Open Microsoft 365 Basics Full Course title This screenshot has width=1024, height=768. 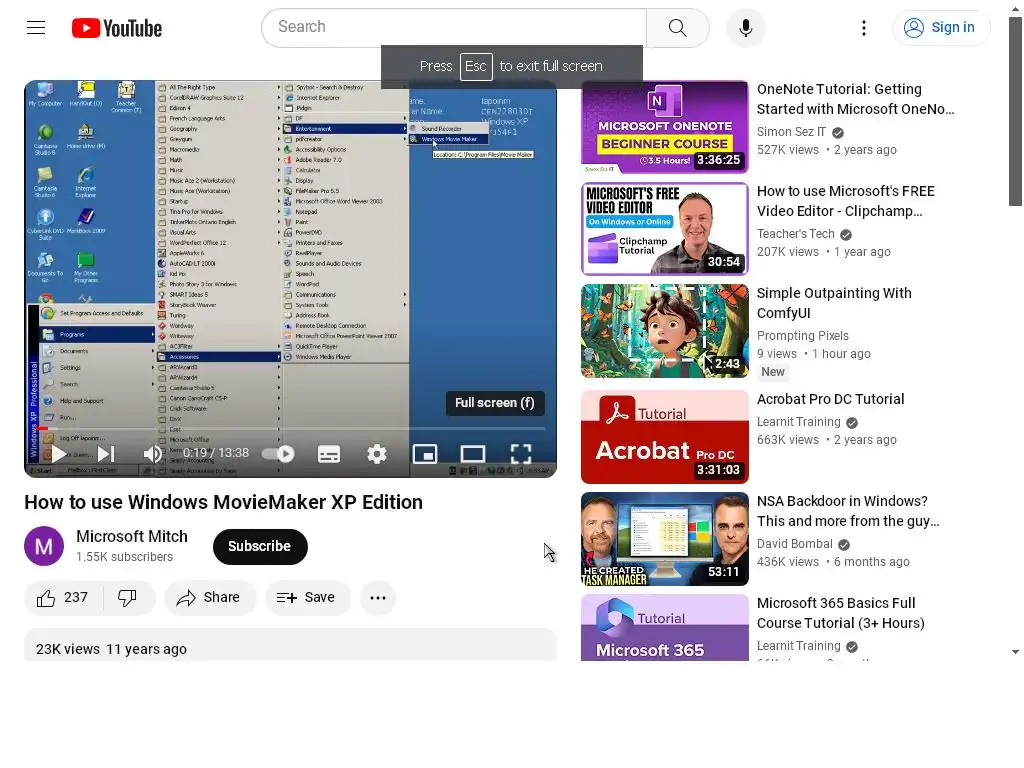pyautogui.click(x=840, y=613)
